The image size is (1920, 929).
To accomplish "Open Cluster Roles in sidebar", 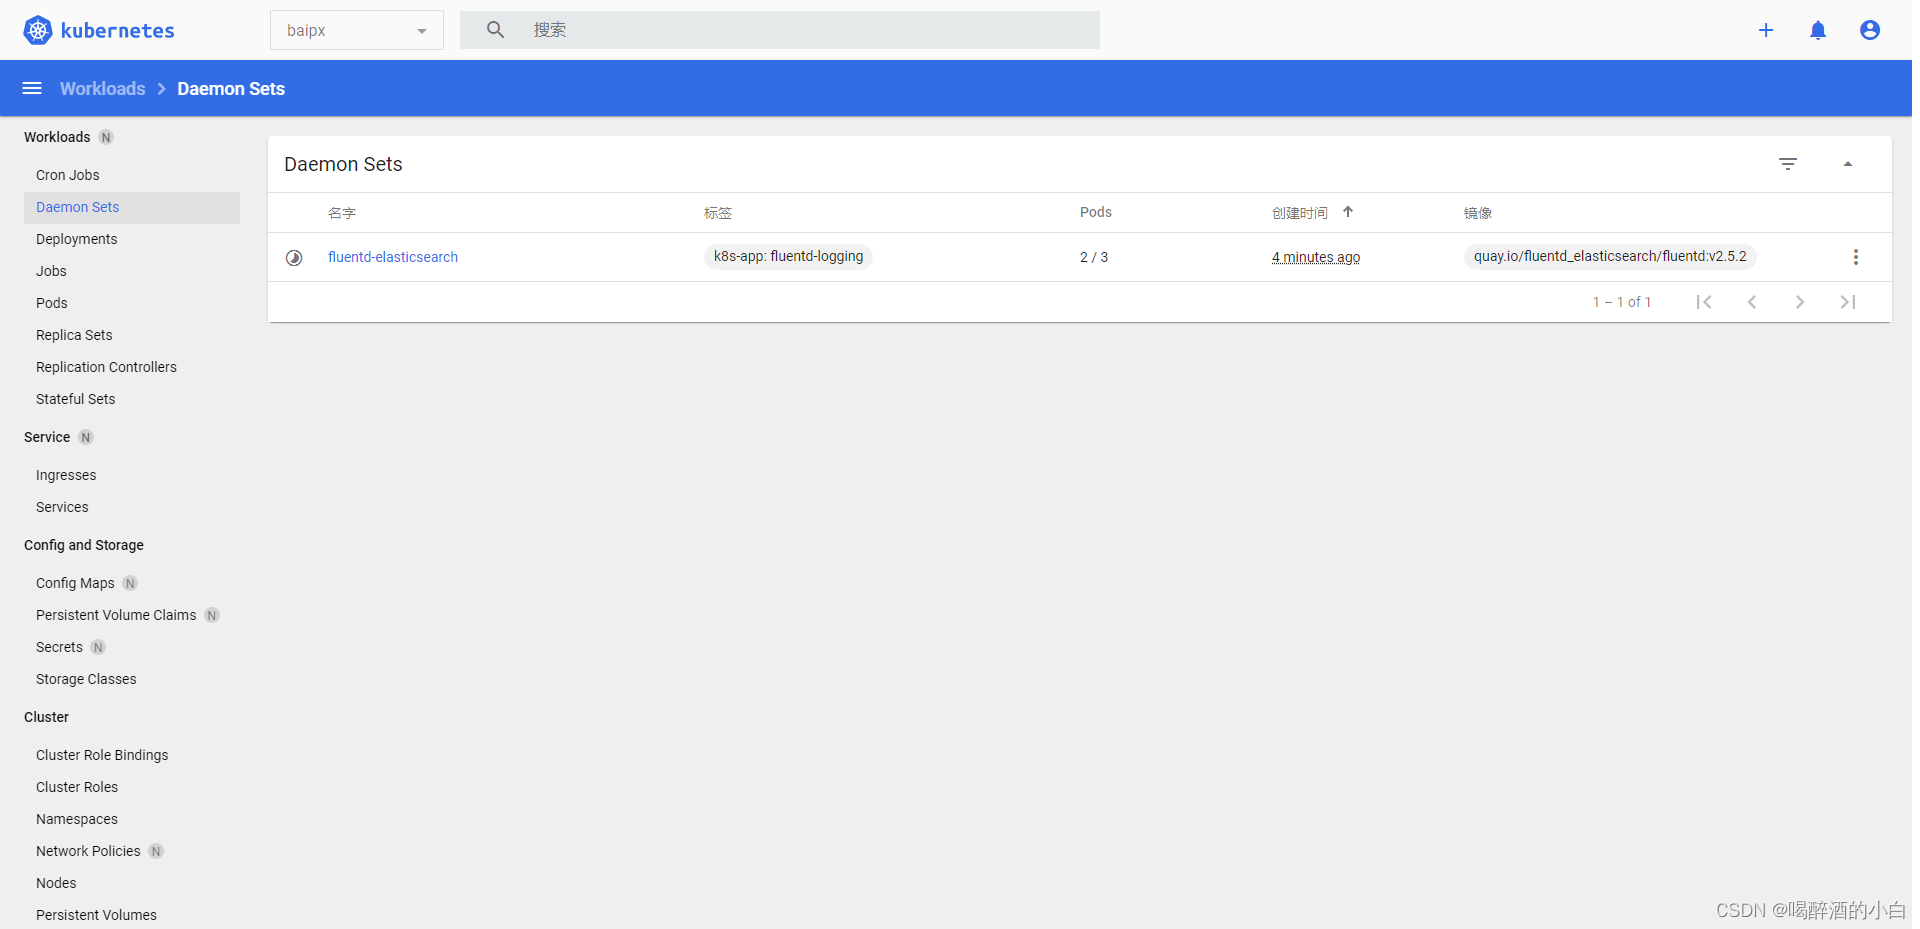I will click(77, 787).
